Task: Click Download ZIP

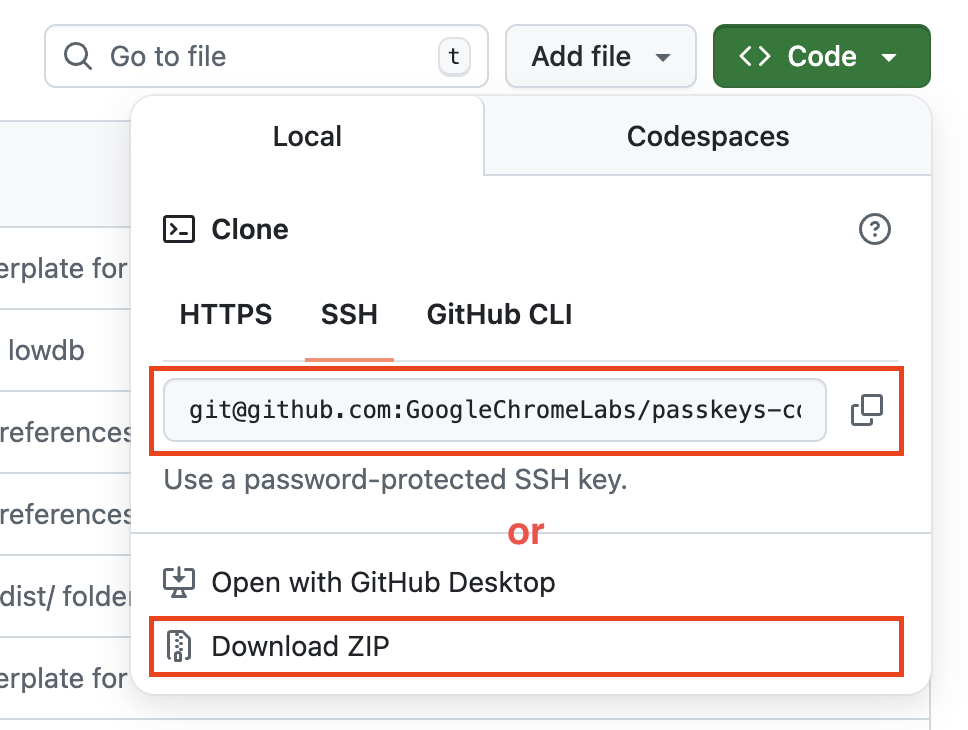Action: 300,646
